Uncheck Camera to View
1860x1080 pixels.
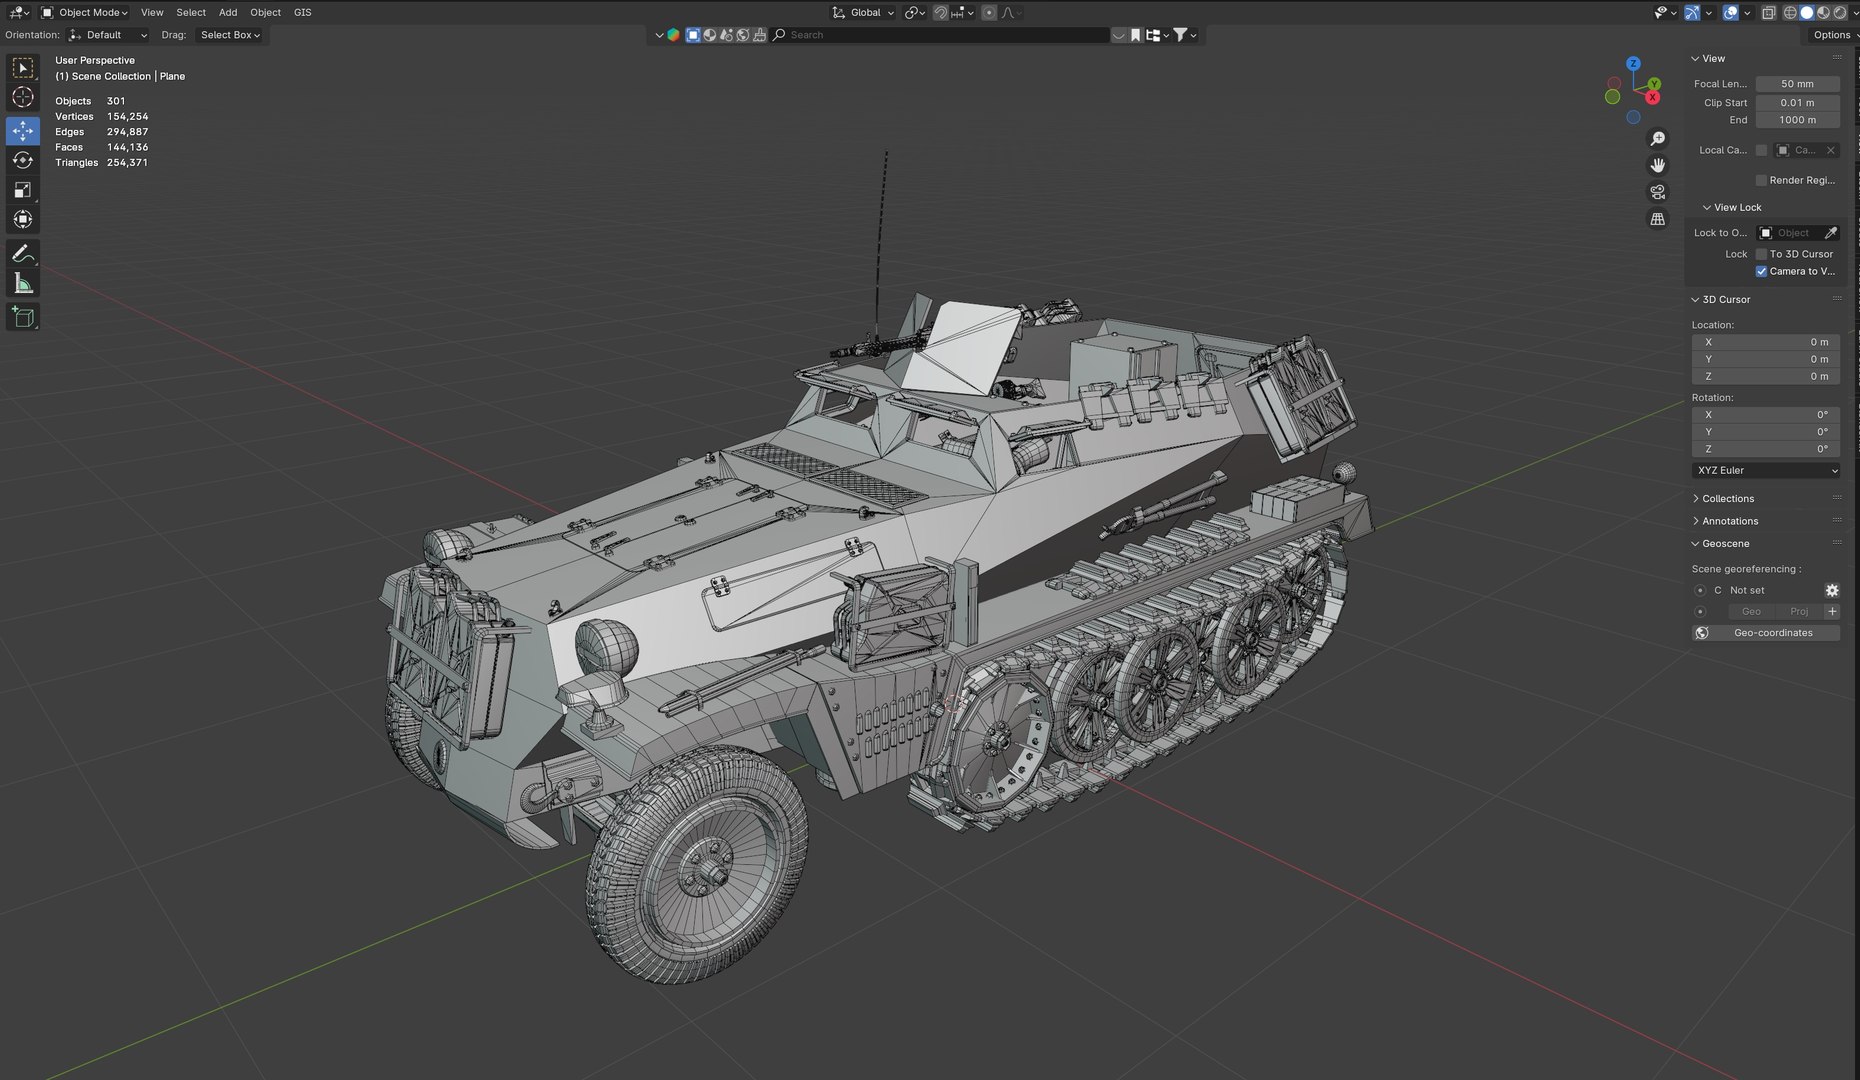point(1761,272)
